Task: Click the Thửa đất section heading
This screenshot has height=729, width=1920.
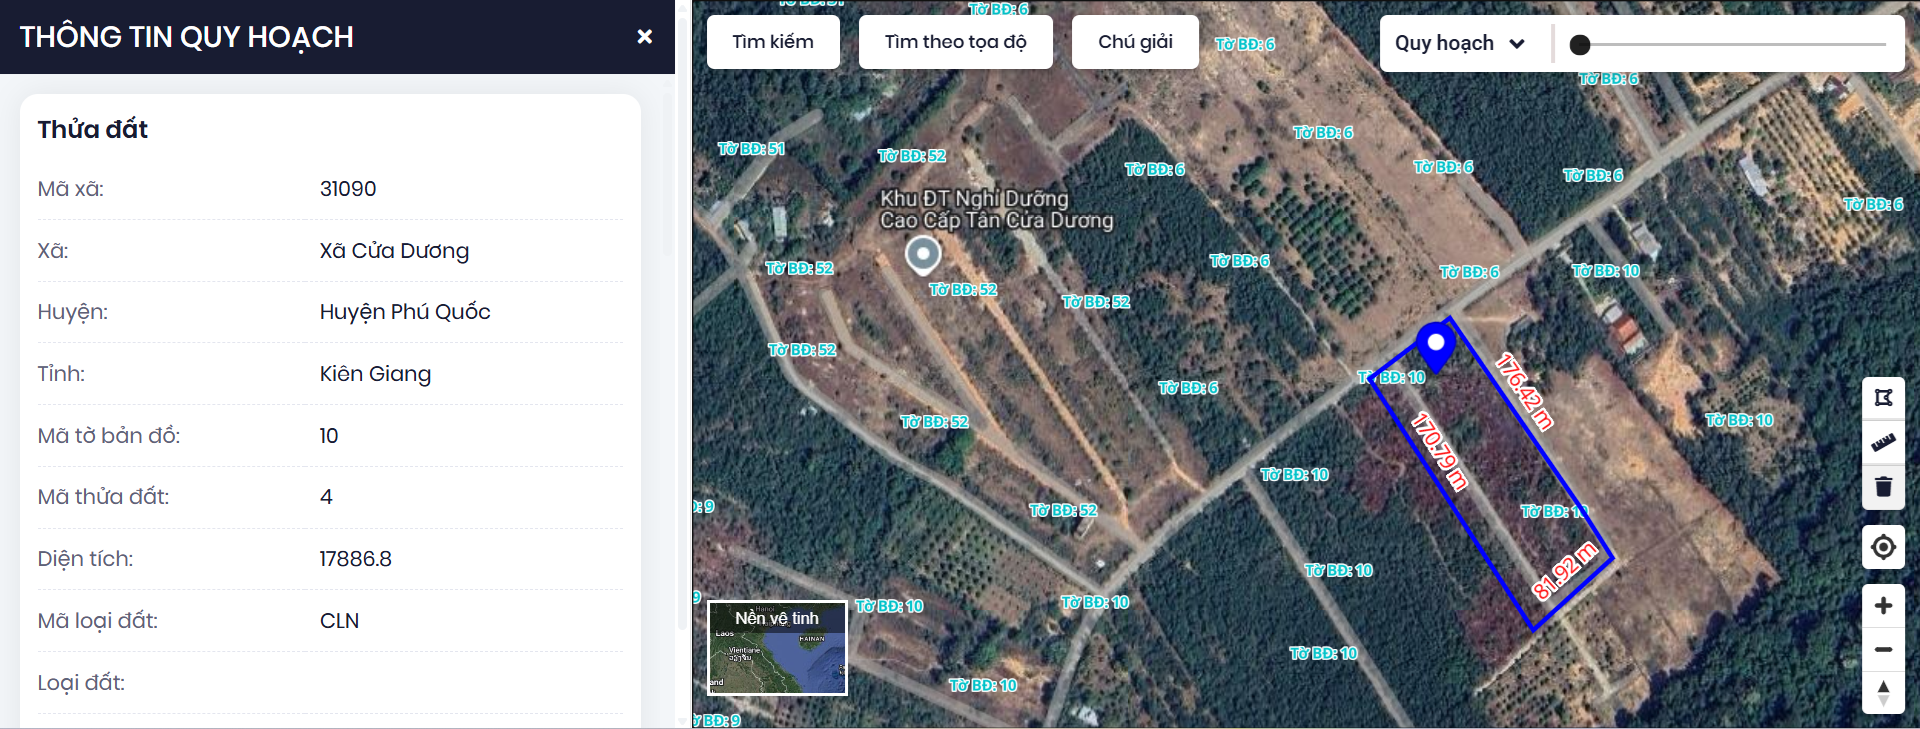Action: tap(93, 129)
